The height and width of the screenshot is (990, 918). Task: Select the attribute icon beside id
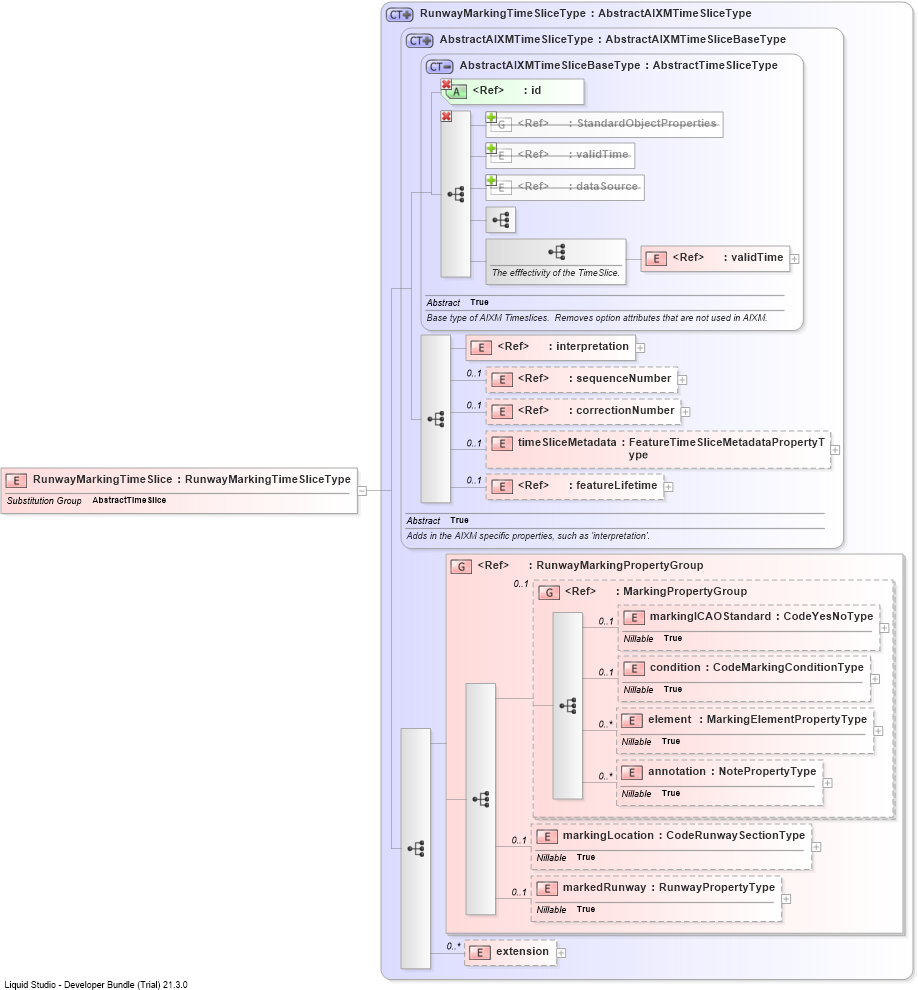pos(456,92)
